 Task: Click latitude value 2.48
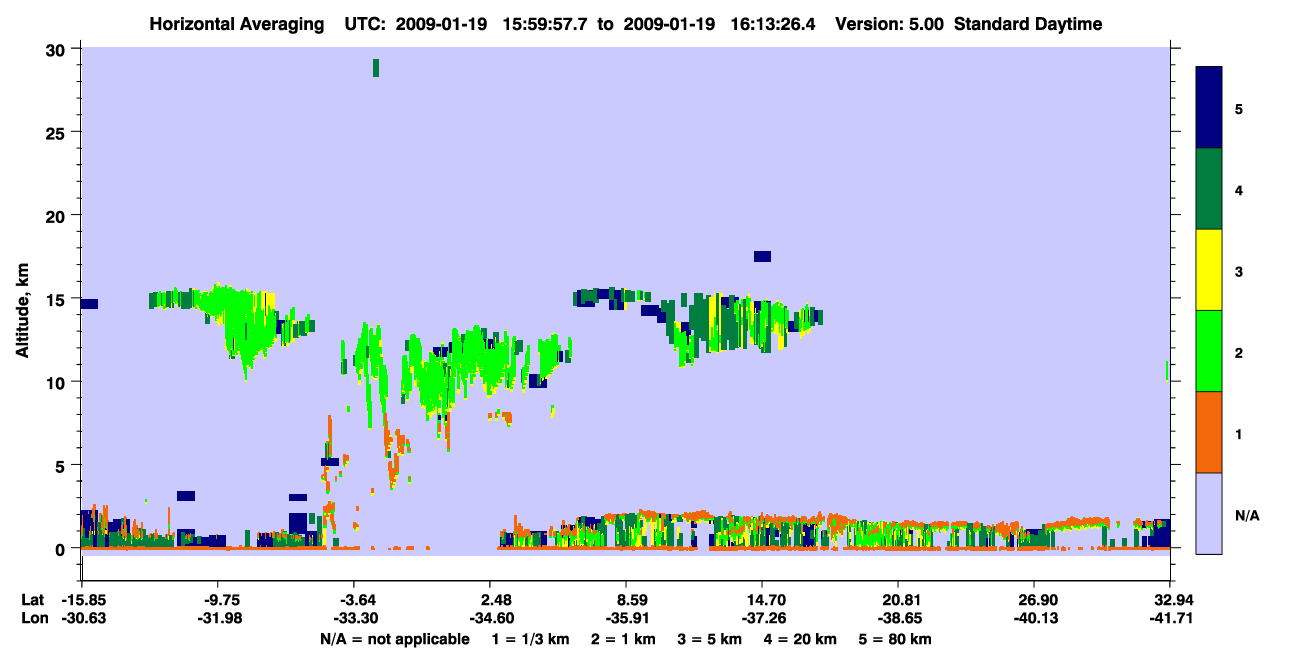pyautogui.click(x=495, y=600)
